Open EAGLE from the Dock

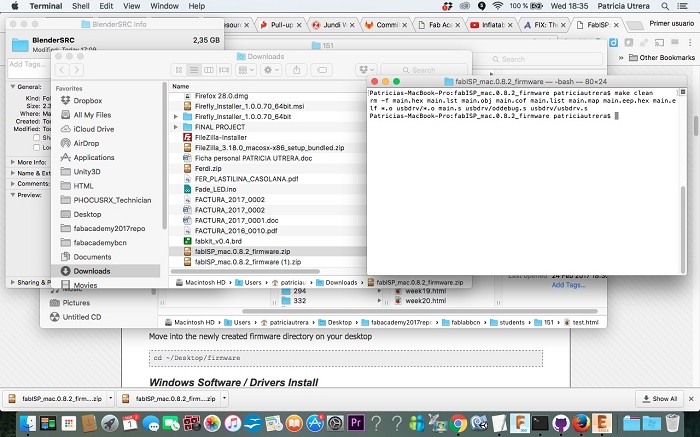point(602,423)
